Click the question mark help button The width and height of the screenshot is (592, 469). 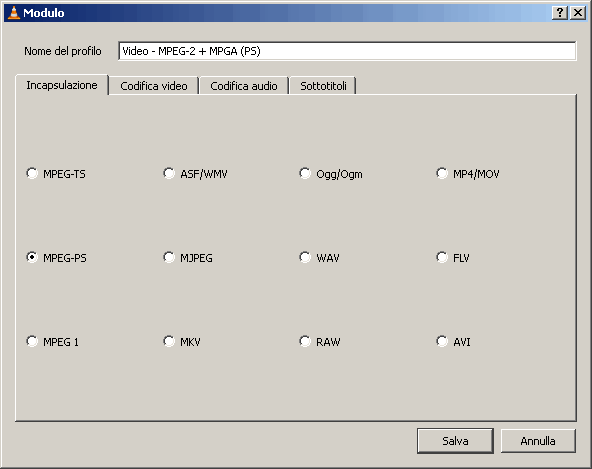(x=560, y=13)
